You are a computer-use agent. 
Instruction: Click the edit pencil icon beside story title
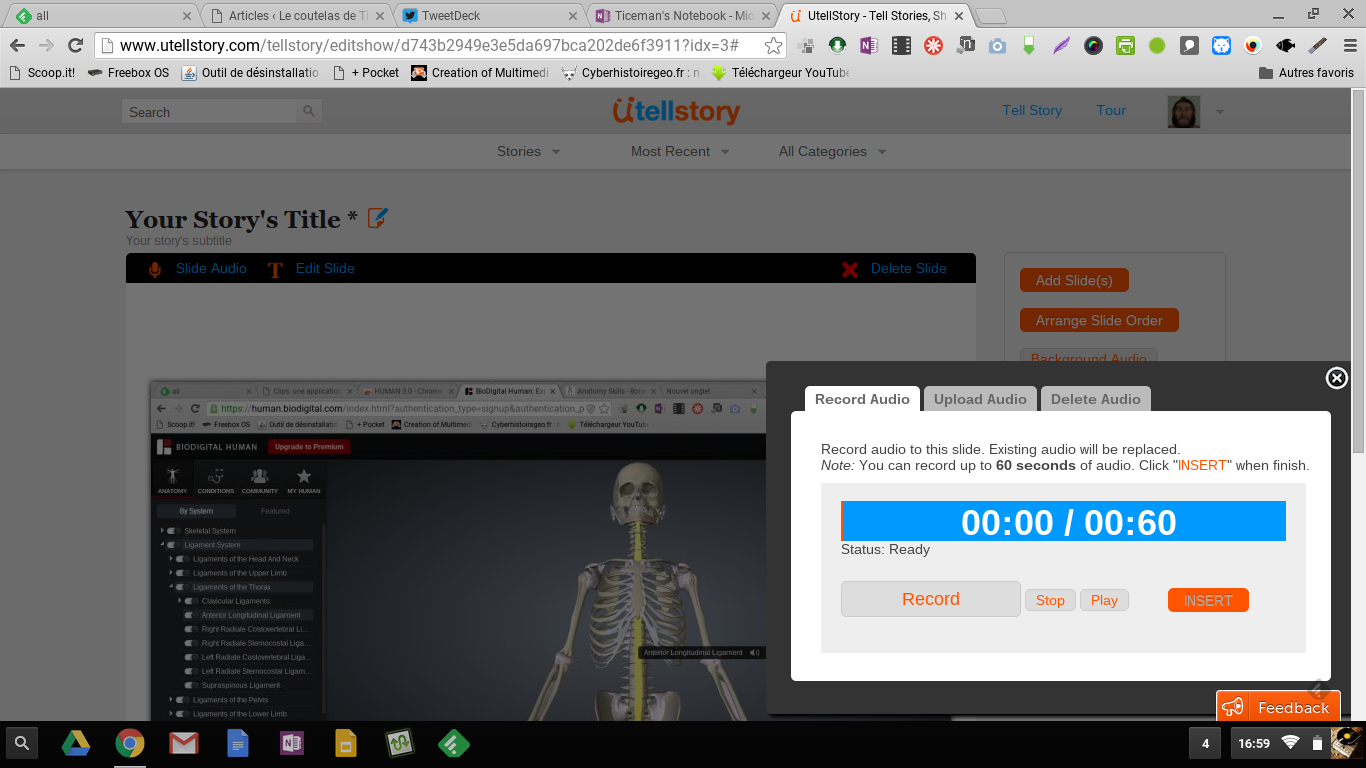pyautogui.click(x=377, y=217)
